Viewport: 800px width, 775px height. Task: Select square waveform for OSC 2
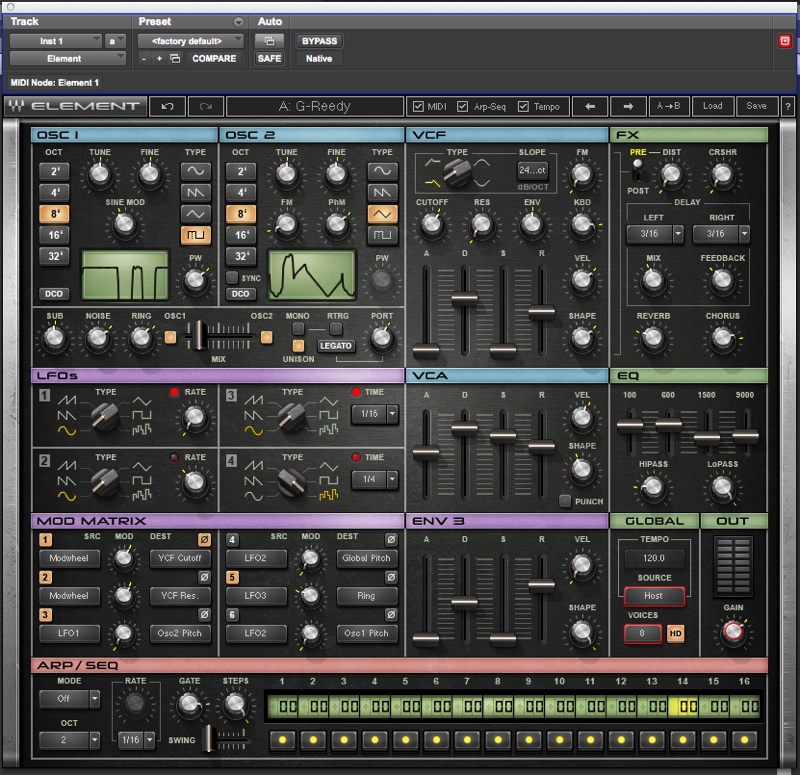382,235
